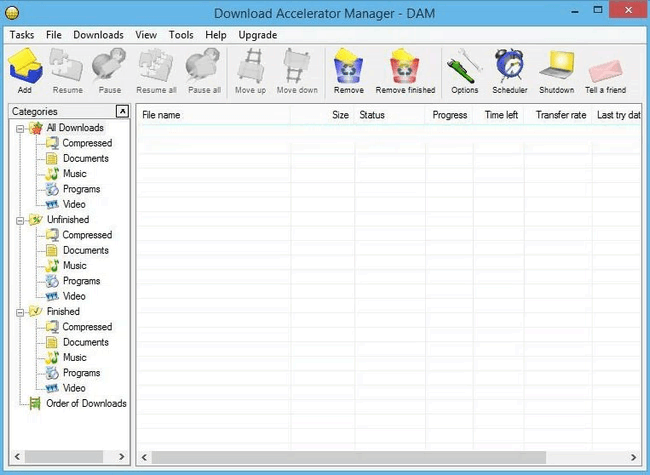
Task: Sort by Size column header
Action: click(322, 115)
